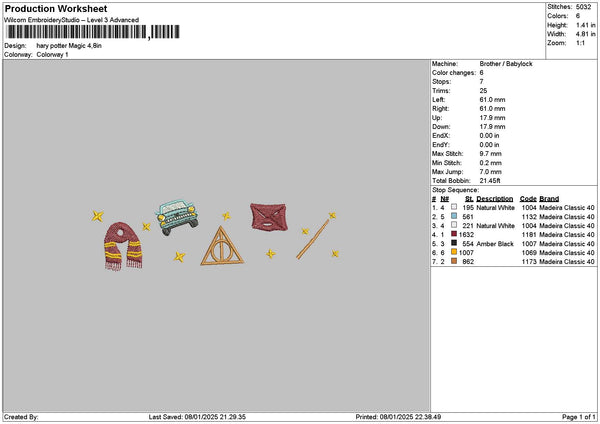Click the 'Colorway 1' value
This screenshot has height=424, width=600.
click(x=52, y=55)
